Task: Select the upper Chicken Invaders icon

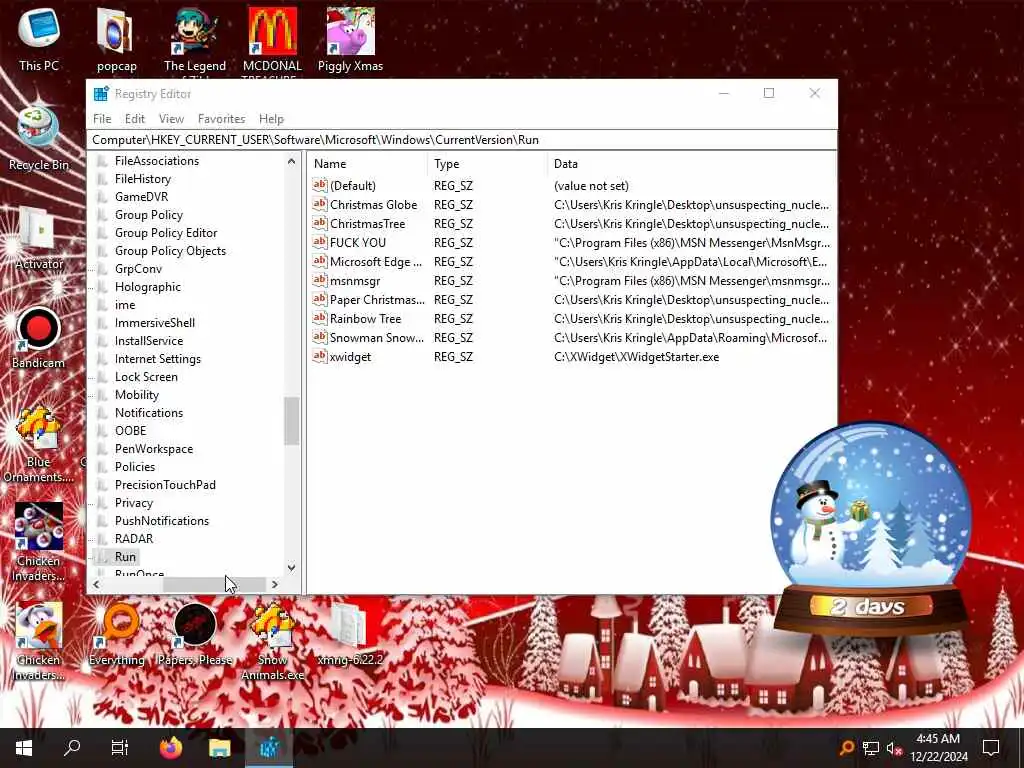Action: point(39,542)
